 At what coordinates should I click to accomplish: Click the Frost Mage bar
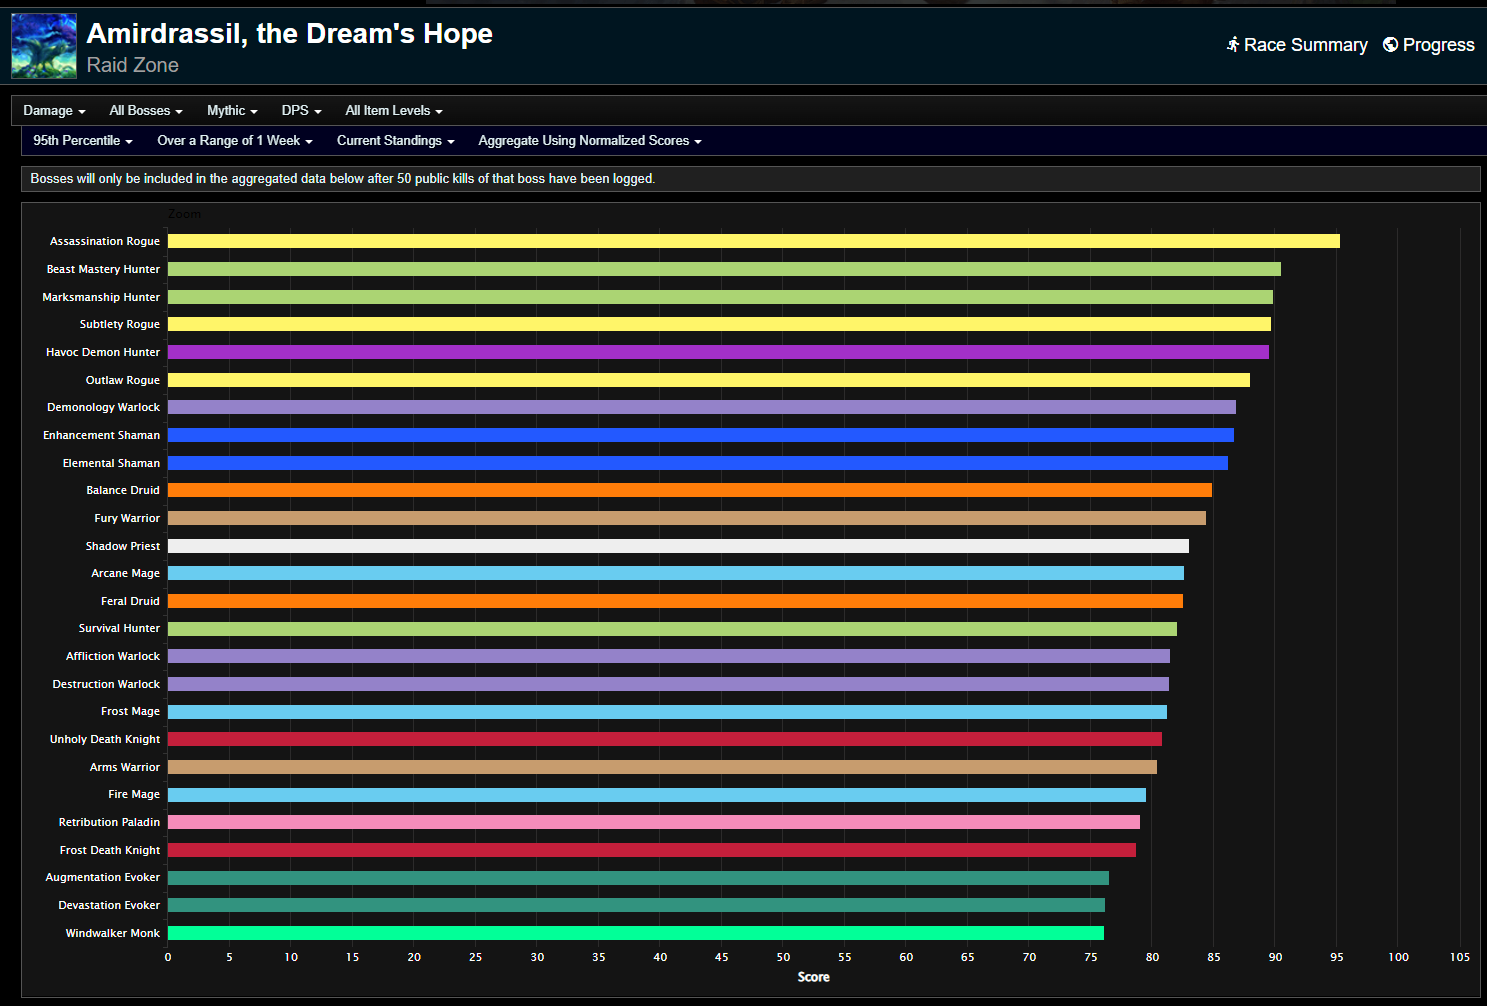click(x=667, y=712)
